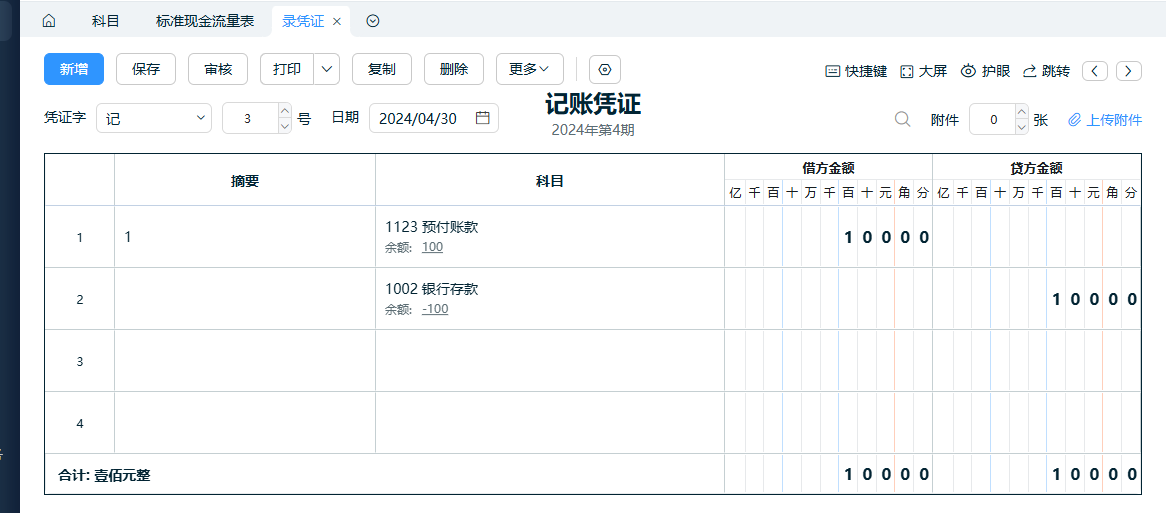Open the date picker calendar icon
The width and height of the screenshot is (1166, 513).
[x=483, y=118]
